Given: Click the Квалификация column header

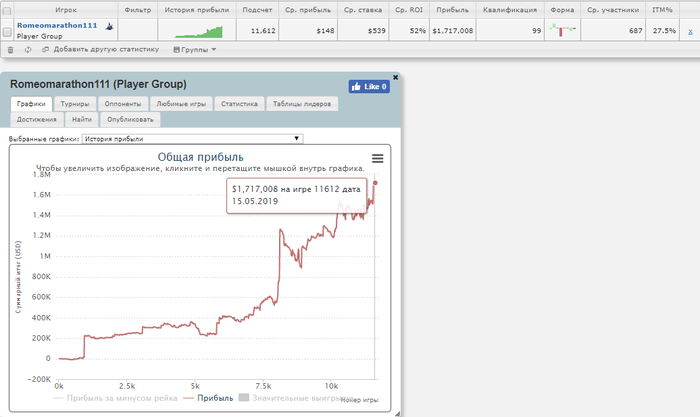Looking at the screenshot, I should pos(510,10).
